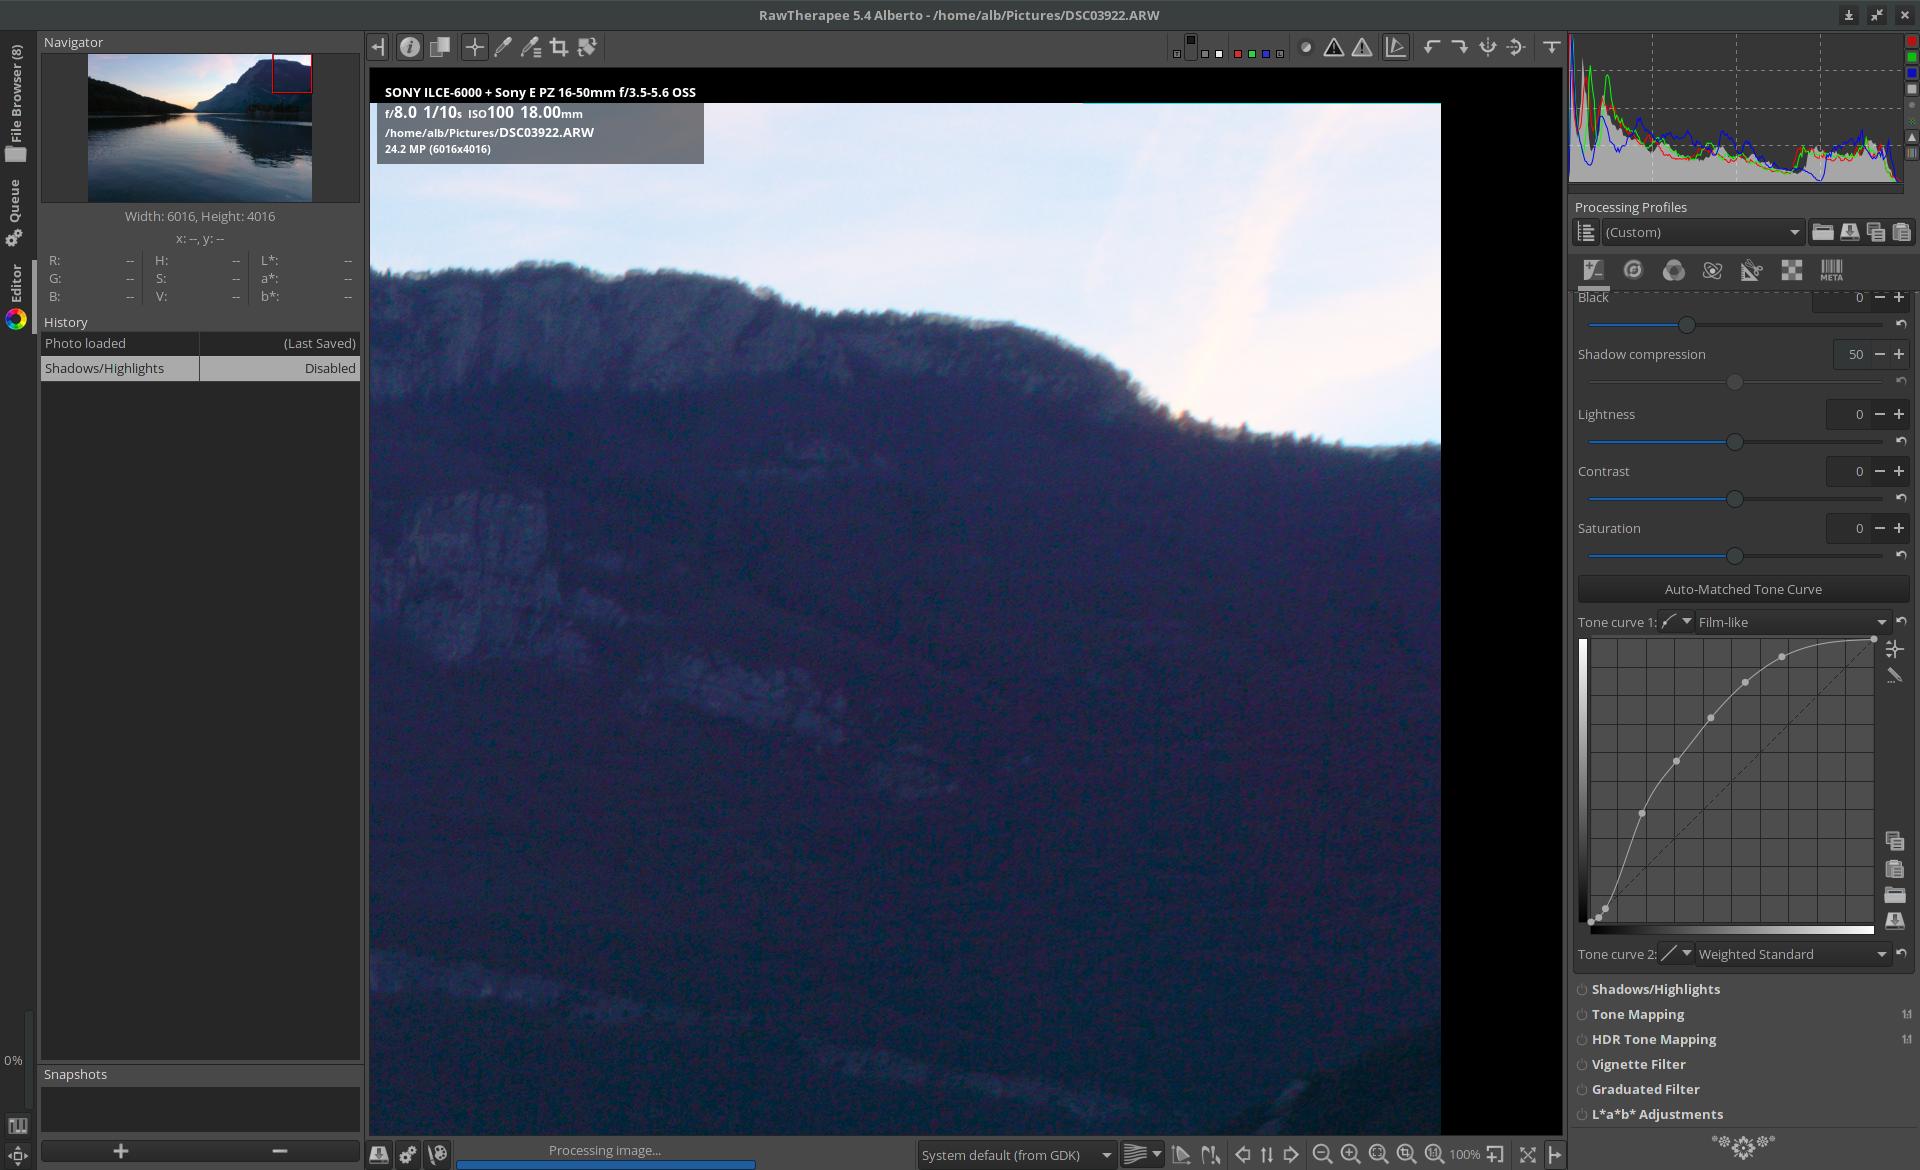Open Tone curve 2 Weighted Standard dropdown
1920x1170 pixels.
[x=1791, y=954]
